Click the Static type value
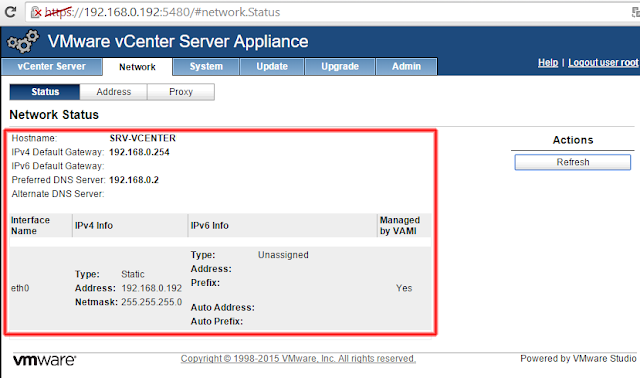Viewport: 640px width, 378px height. (x=133, y=274)
